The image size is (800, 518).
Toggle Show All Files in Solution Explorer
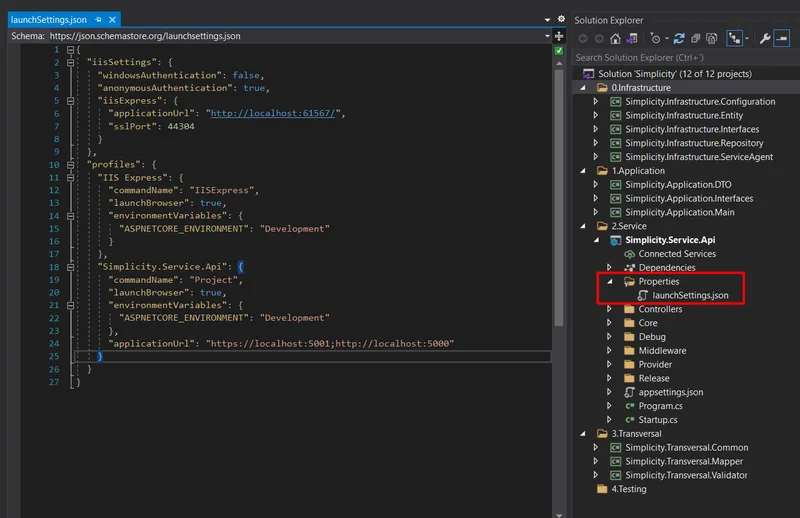[x=712, y=39]
